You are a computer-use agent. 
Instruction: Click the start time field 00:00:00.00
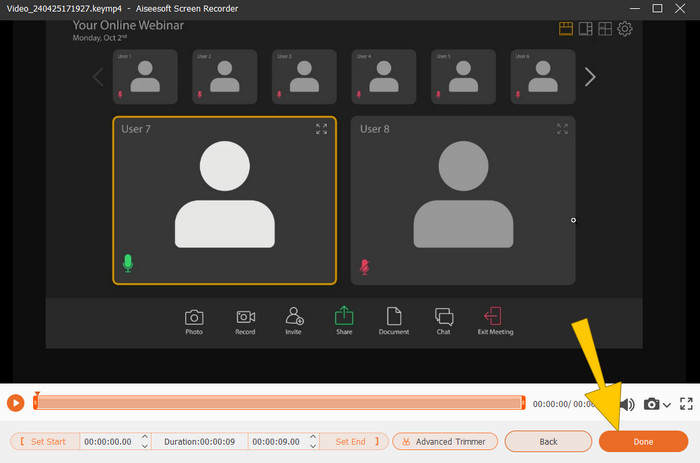point(108,442)
